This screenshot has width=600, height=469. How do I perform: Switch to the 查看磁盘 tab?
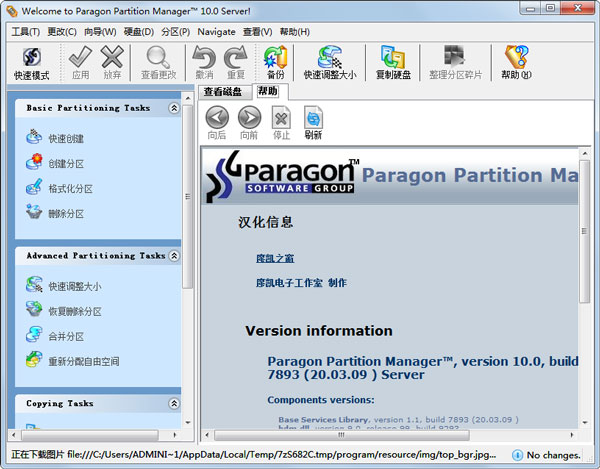pos(223,92)
